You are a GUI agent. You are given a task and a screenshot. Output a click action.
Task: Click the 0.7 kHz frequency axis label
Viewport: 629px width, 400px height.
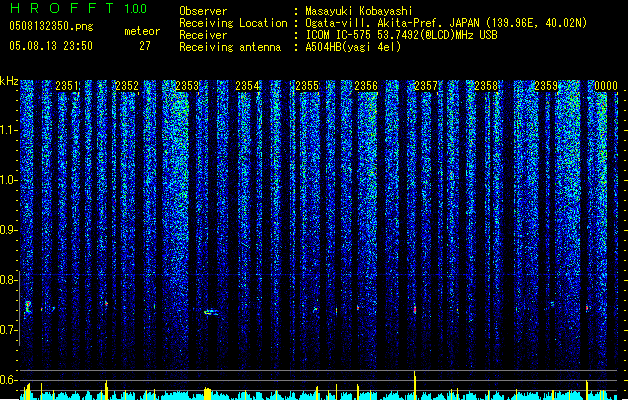point(8,330)
